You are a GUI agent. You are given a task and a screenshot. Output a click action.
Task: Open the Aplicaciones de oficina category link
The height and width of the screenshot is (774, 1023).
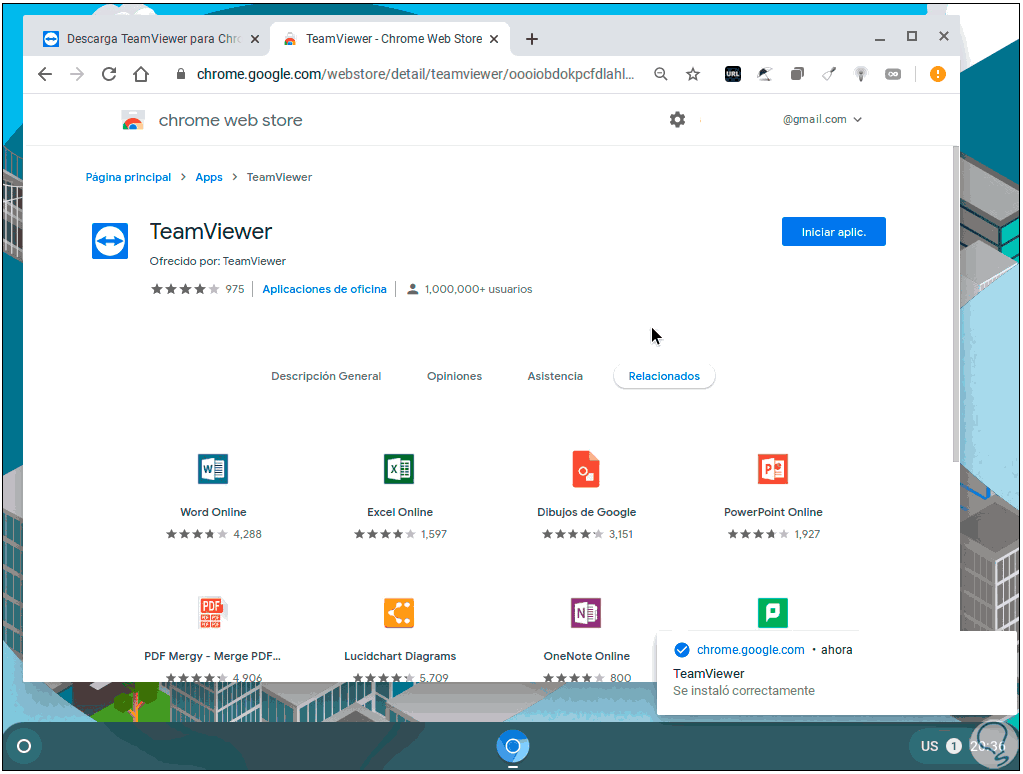pos(324,289)
